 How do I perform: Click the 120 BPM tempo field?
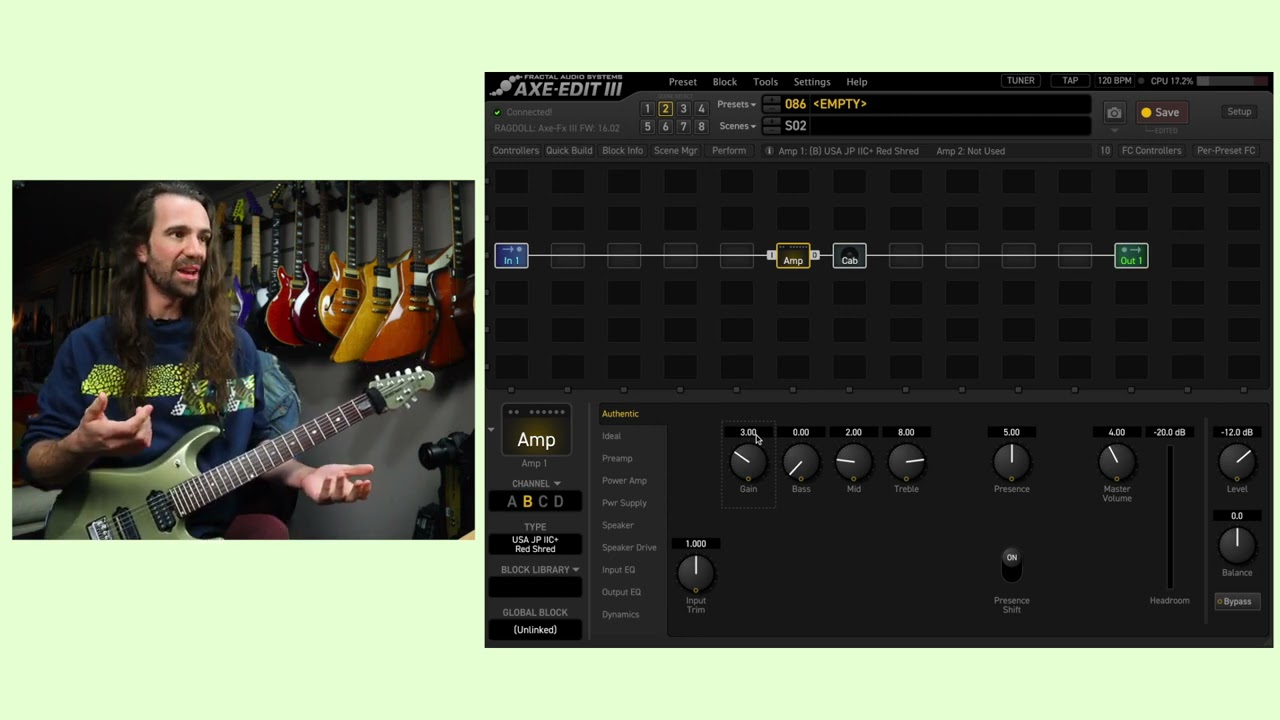click(1115, 81)
